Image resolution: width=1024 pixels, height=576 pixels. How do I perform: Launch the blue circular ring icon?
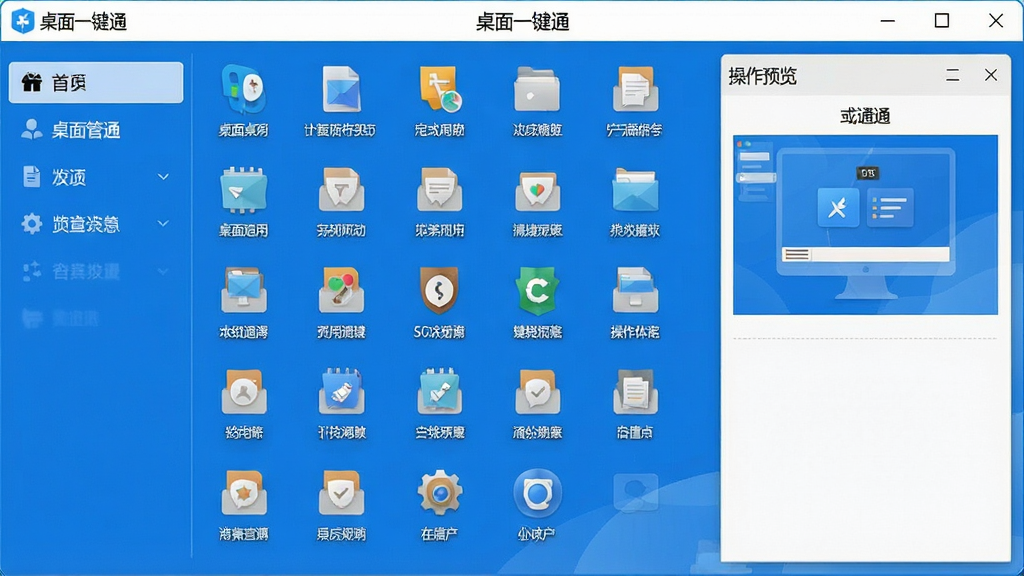(537, 493)
